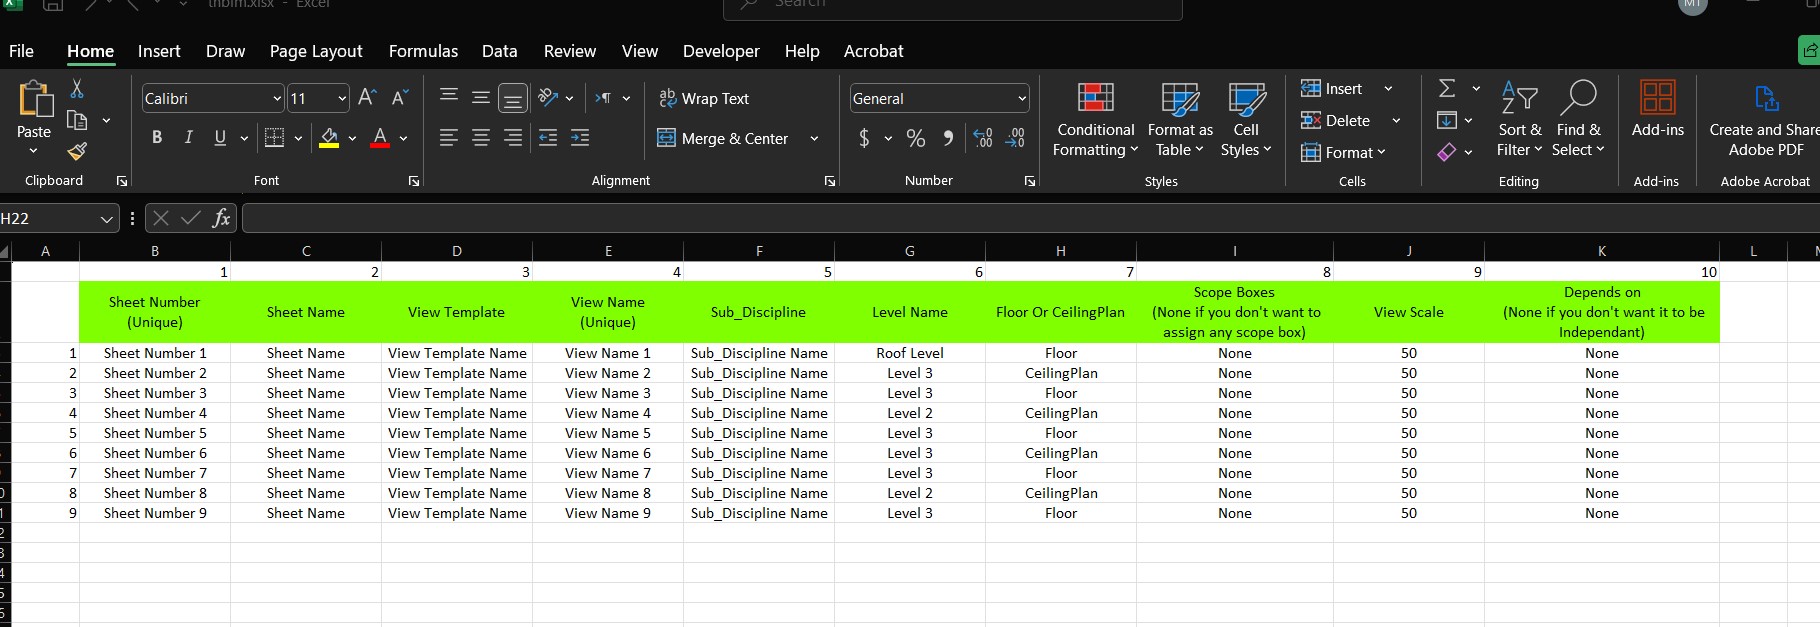Increase indent in Alignment group

[580, 138]
